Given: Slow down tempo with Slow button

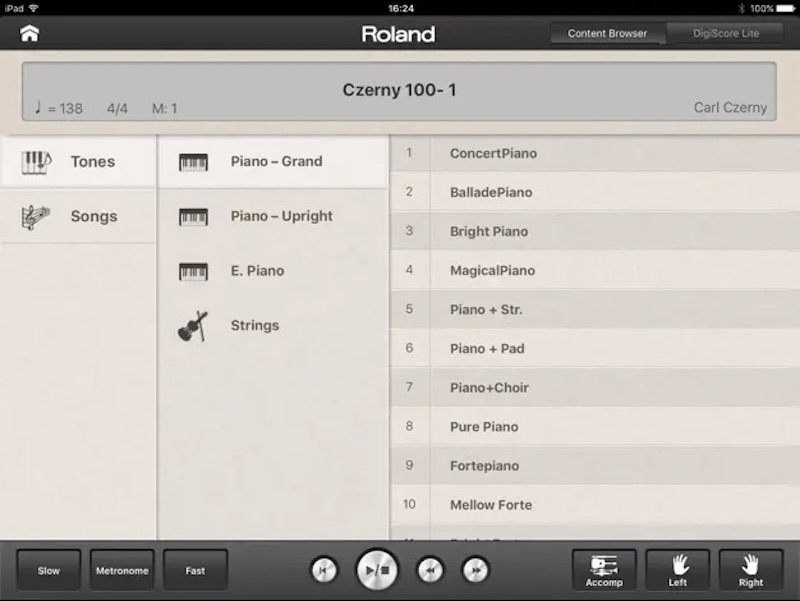Looking at the screenshot, I should point(48,570).
